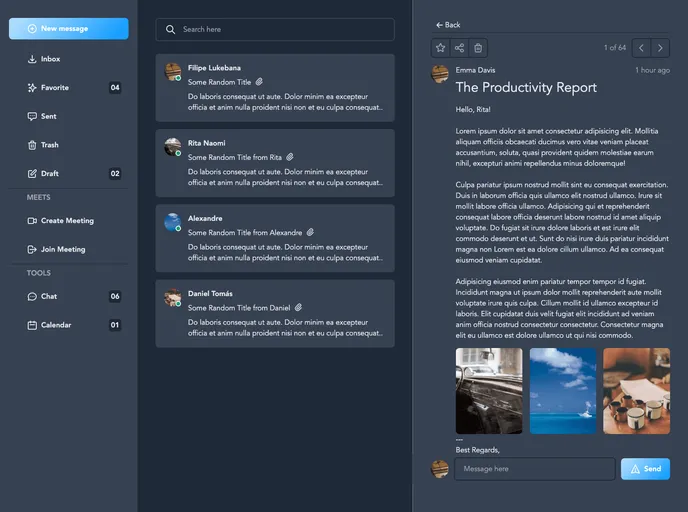Open the ocean and sky image attachment
This screenshot has width=688, height=512.
tap(563, 391)
